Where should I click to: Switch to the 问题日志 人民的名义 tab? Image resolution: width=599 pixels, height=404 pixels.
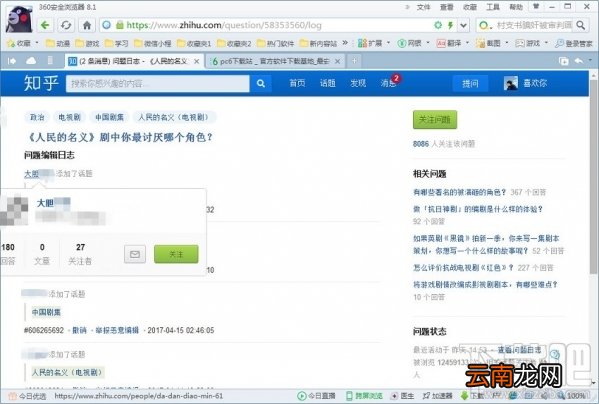134,61
